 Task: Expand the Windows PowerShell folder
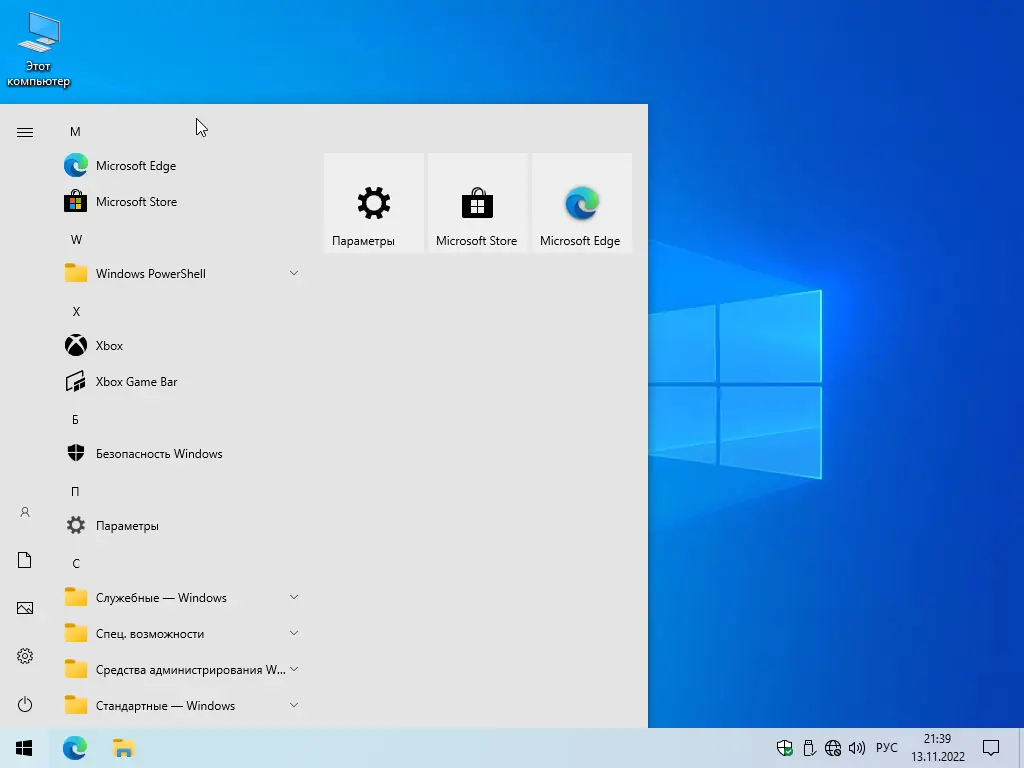(x=182, y=274)
